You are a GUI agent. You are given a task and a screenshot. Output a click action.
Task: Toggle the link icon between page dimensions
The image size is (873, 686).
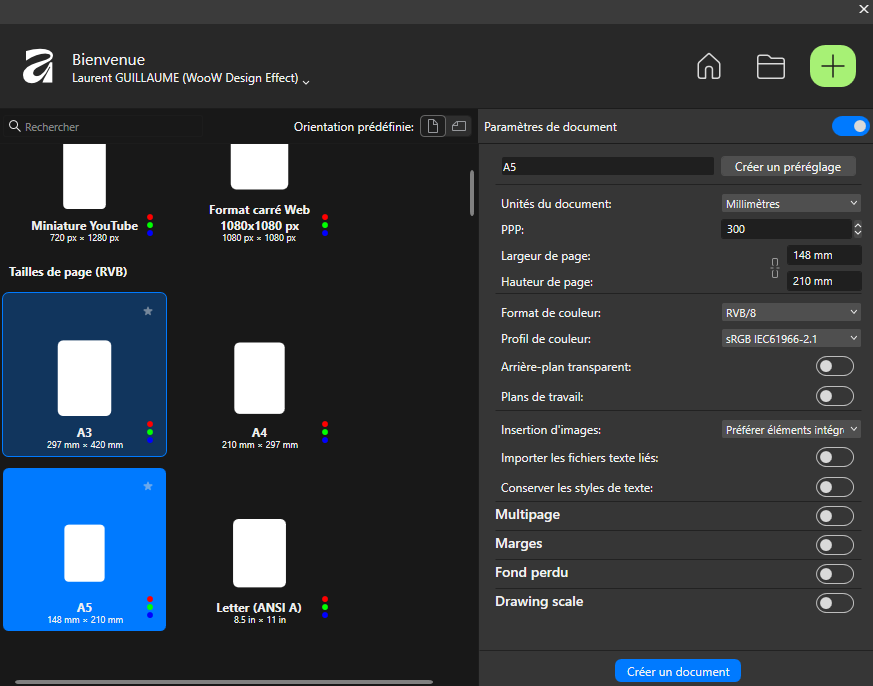773,268
